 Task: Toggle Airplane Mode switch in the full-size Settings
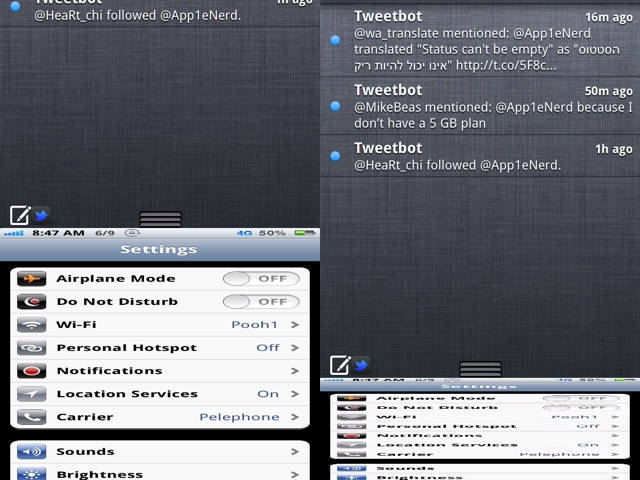click(x=261, y=279)
